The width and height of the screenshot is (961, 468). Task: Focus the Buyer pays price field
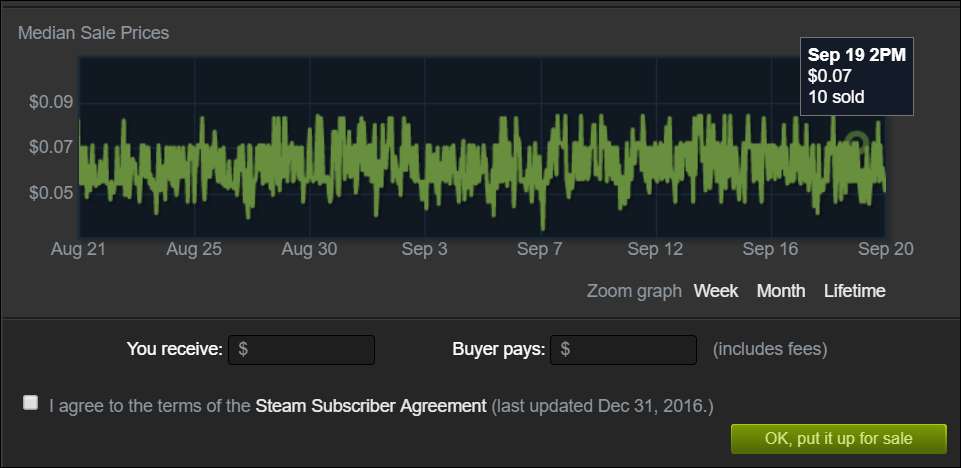[x=624, y=350]
